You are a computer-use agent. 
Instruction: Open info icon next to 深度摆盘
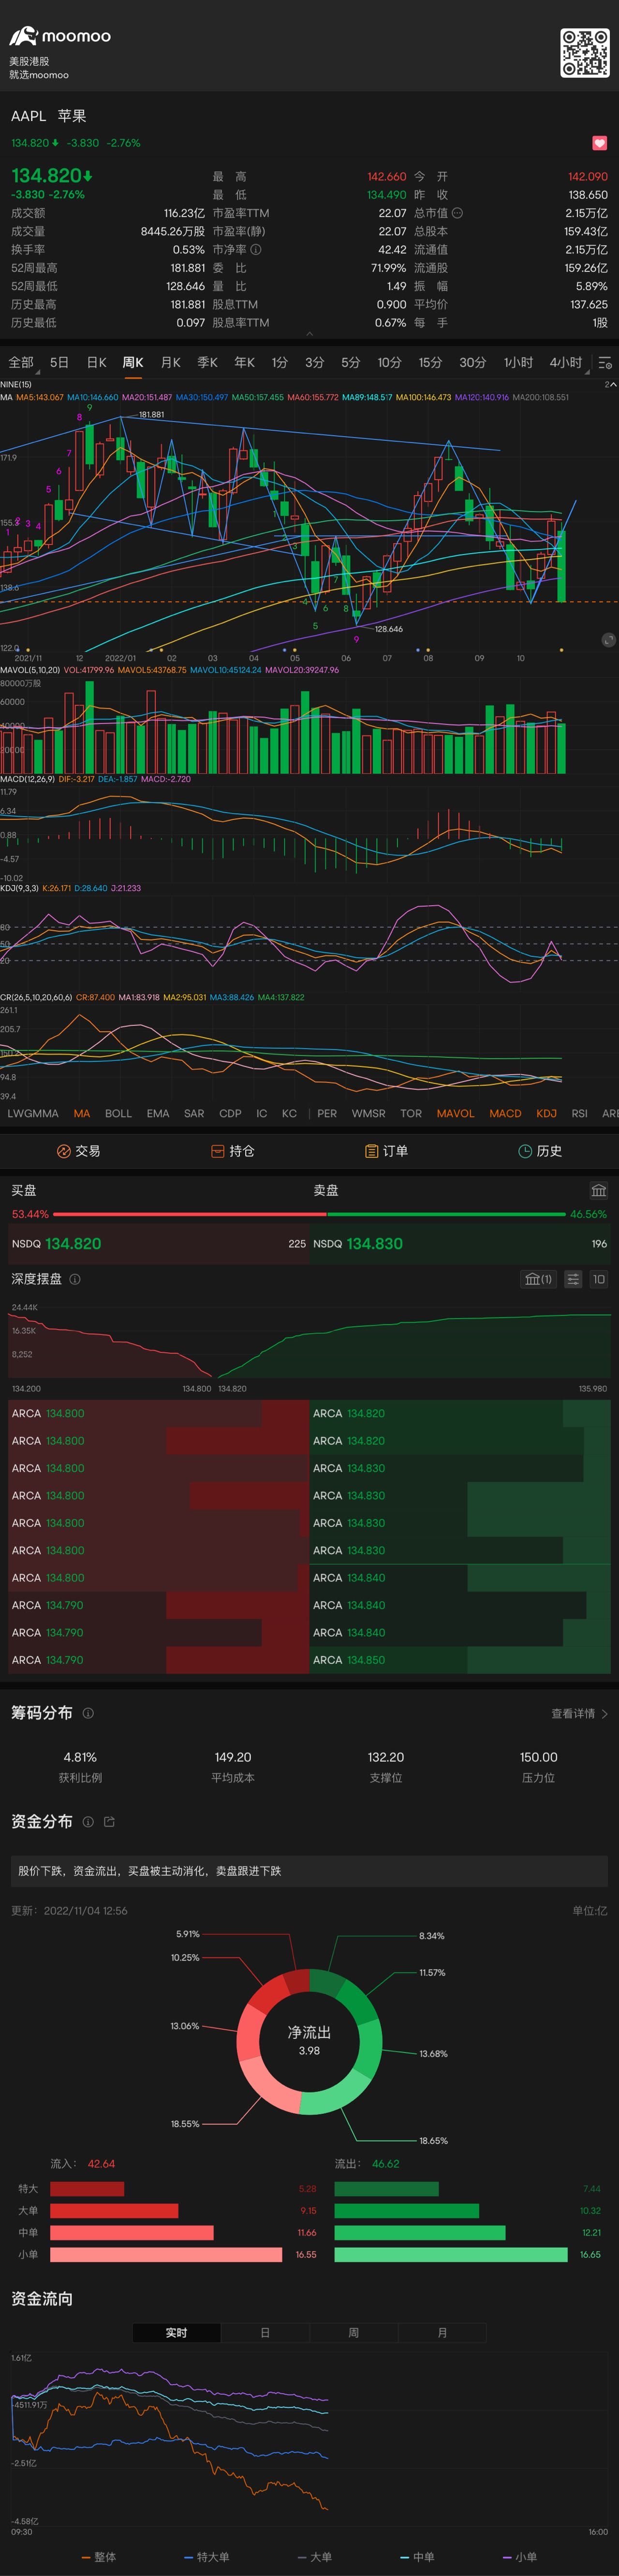(x=75, y=1279)
